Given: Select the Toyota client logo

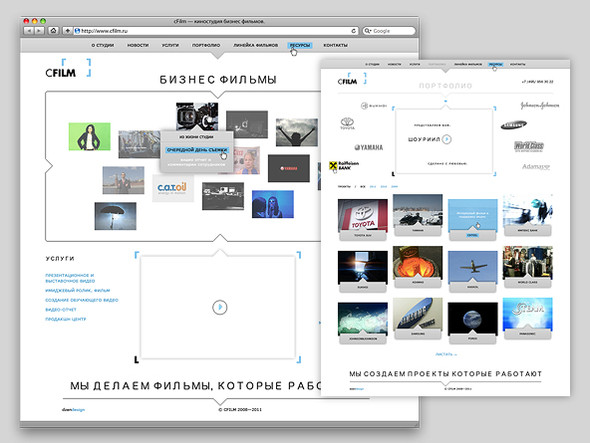Looking at the screenshot, I should pos(347,123).
